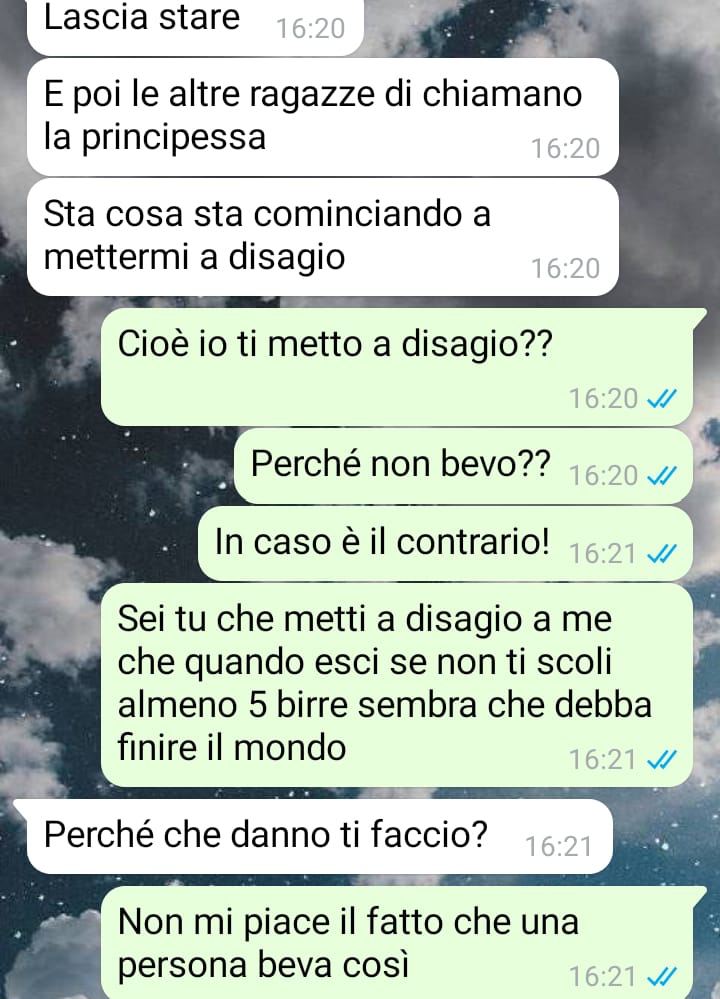720x999 pixels.
Task: Tap the double check next to "In caso è il contrario!"
Action: pyautogui.click(x=661, y=554)
